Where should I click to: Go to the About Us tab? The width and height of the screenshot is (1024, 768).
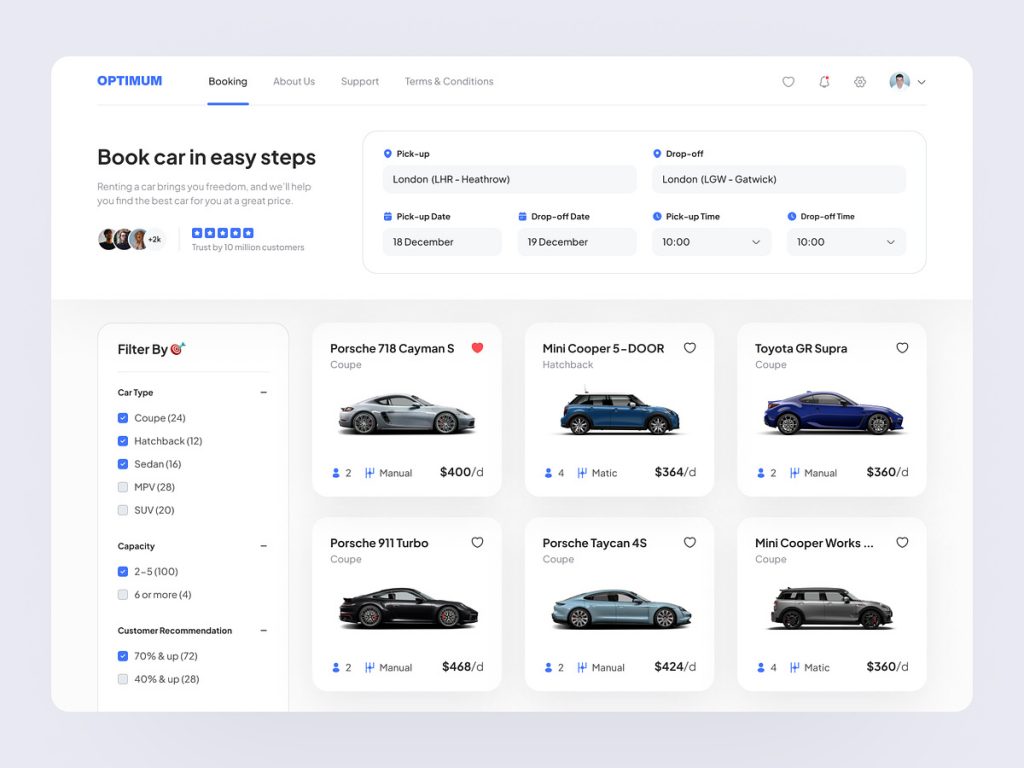coord(294,82)
